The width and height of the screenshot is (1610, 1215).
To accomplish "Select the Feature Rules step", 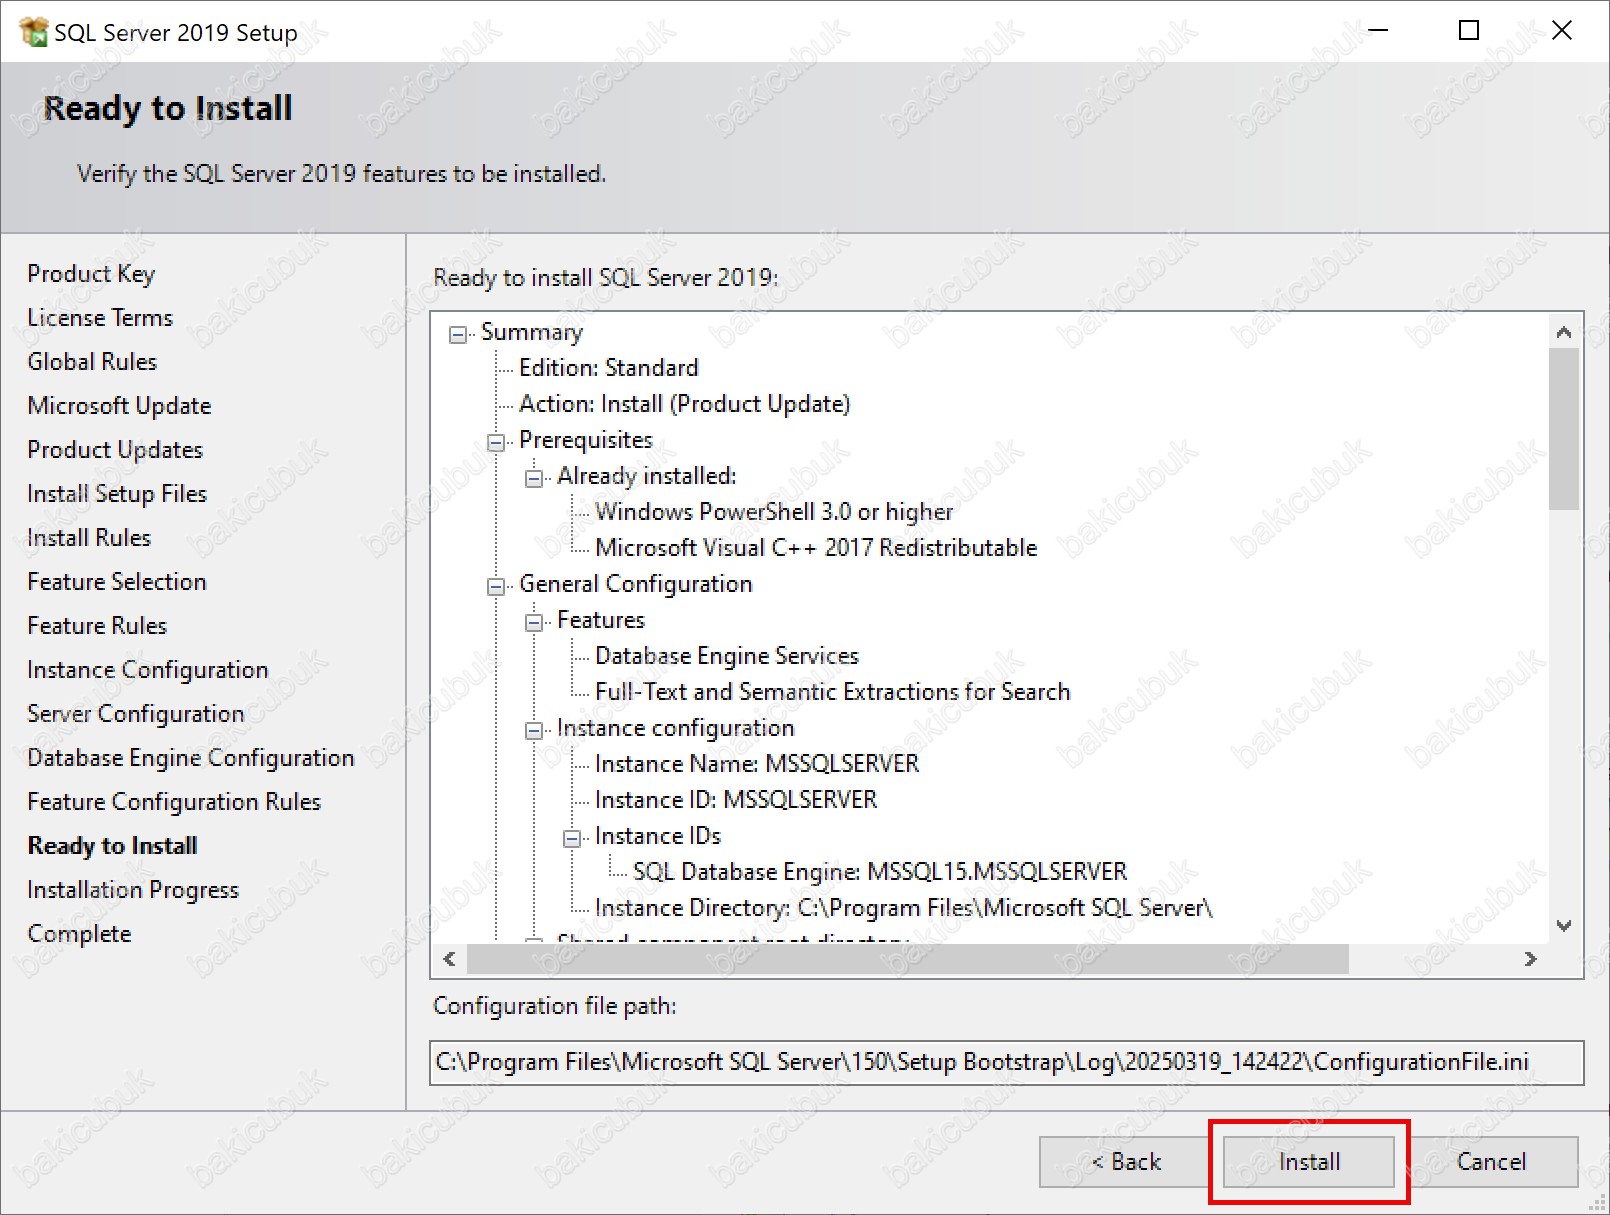I will click(97, 626).
